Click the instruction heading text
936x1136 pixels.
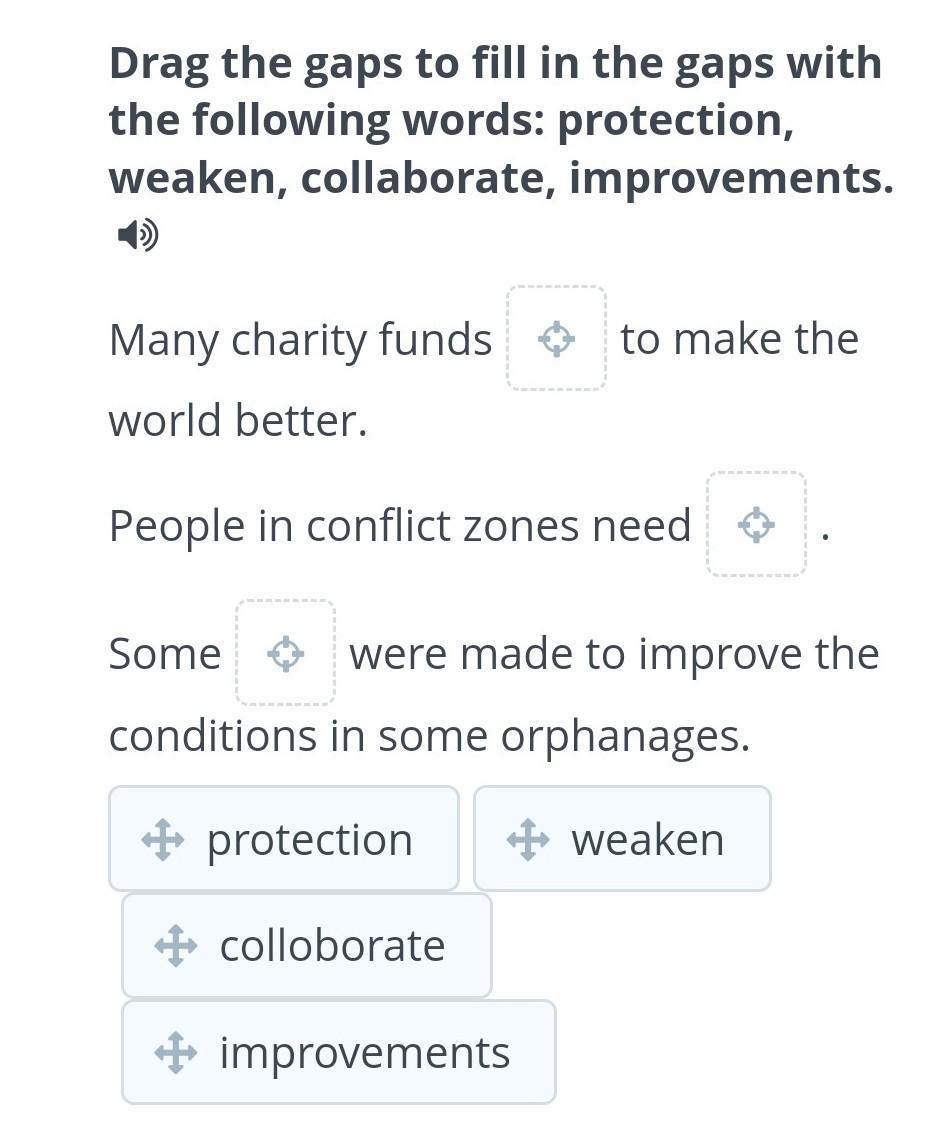501,120
